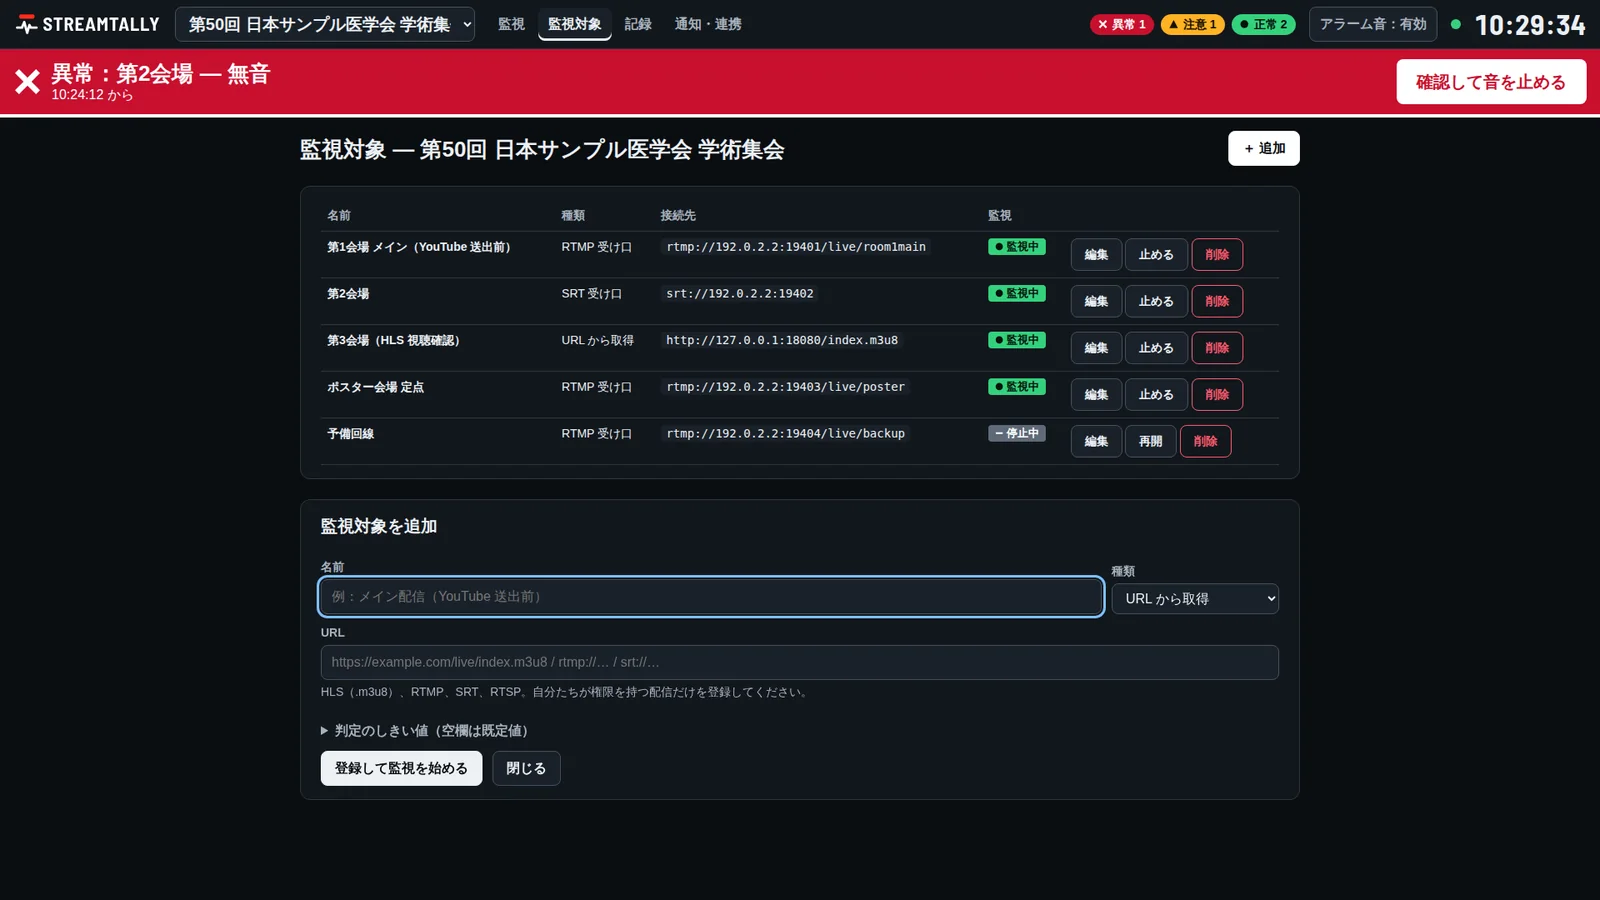Click the rtmp://192.0.2.2:19401/live/room1main address

(796, 247)
